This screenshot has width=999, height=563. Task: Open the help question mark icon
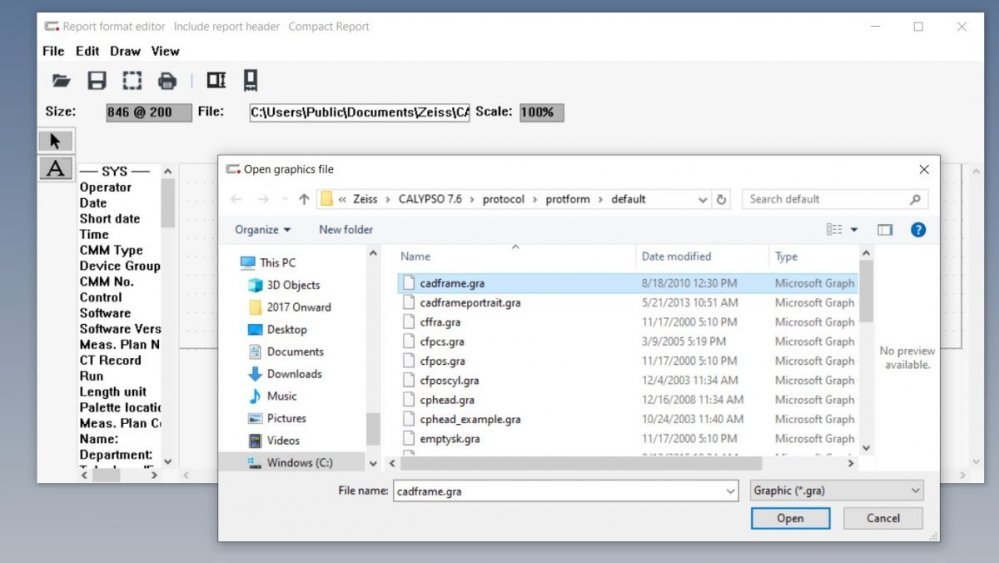[x=918, y=230]
